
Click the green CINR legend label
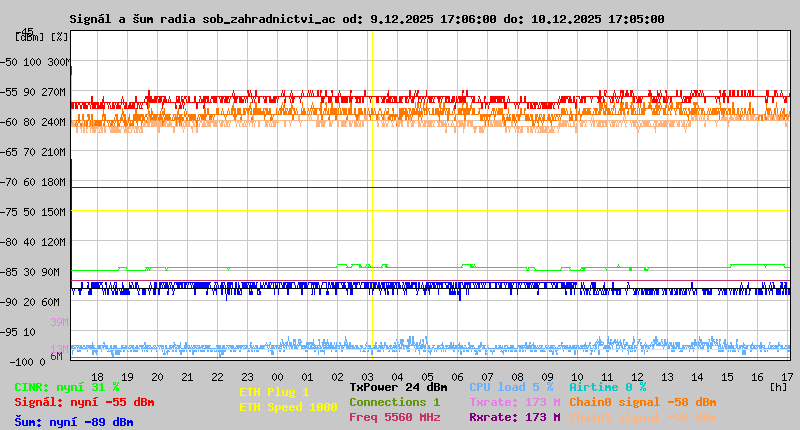click(66, 387)
